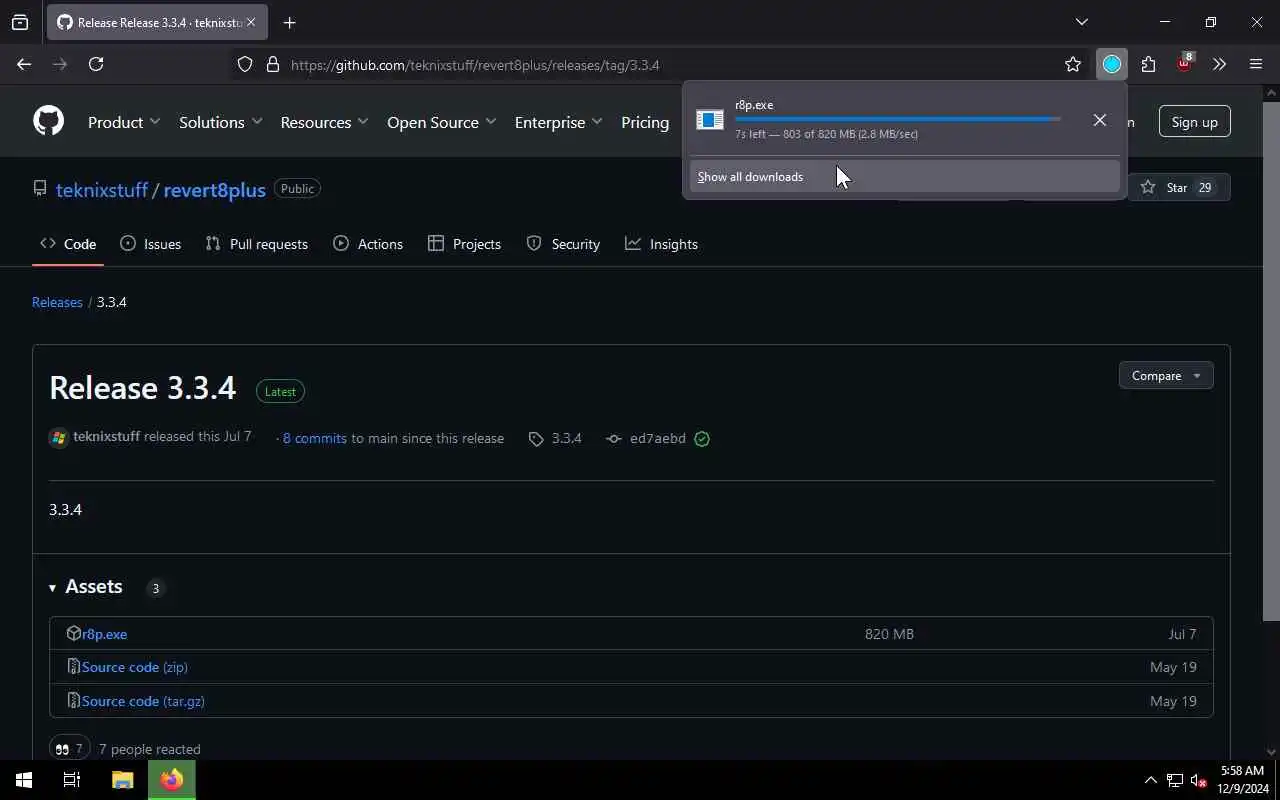Image resolution: width=1280 pixels, height=800 pixels.
Task: Open the revert8plus repository link
Action: tap(214, 189)
